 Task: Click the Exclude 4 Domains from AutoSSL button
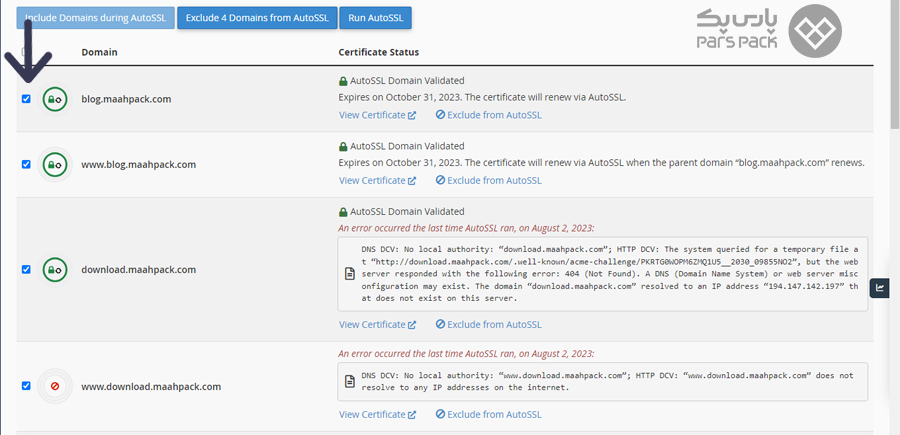(x=257, y=18)
